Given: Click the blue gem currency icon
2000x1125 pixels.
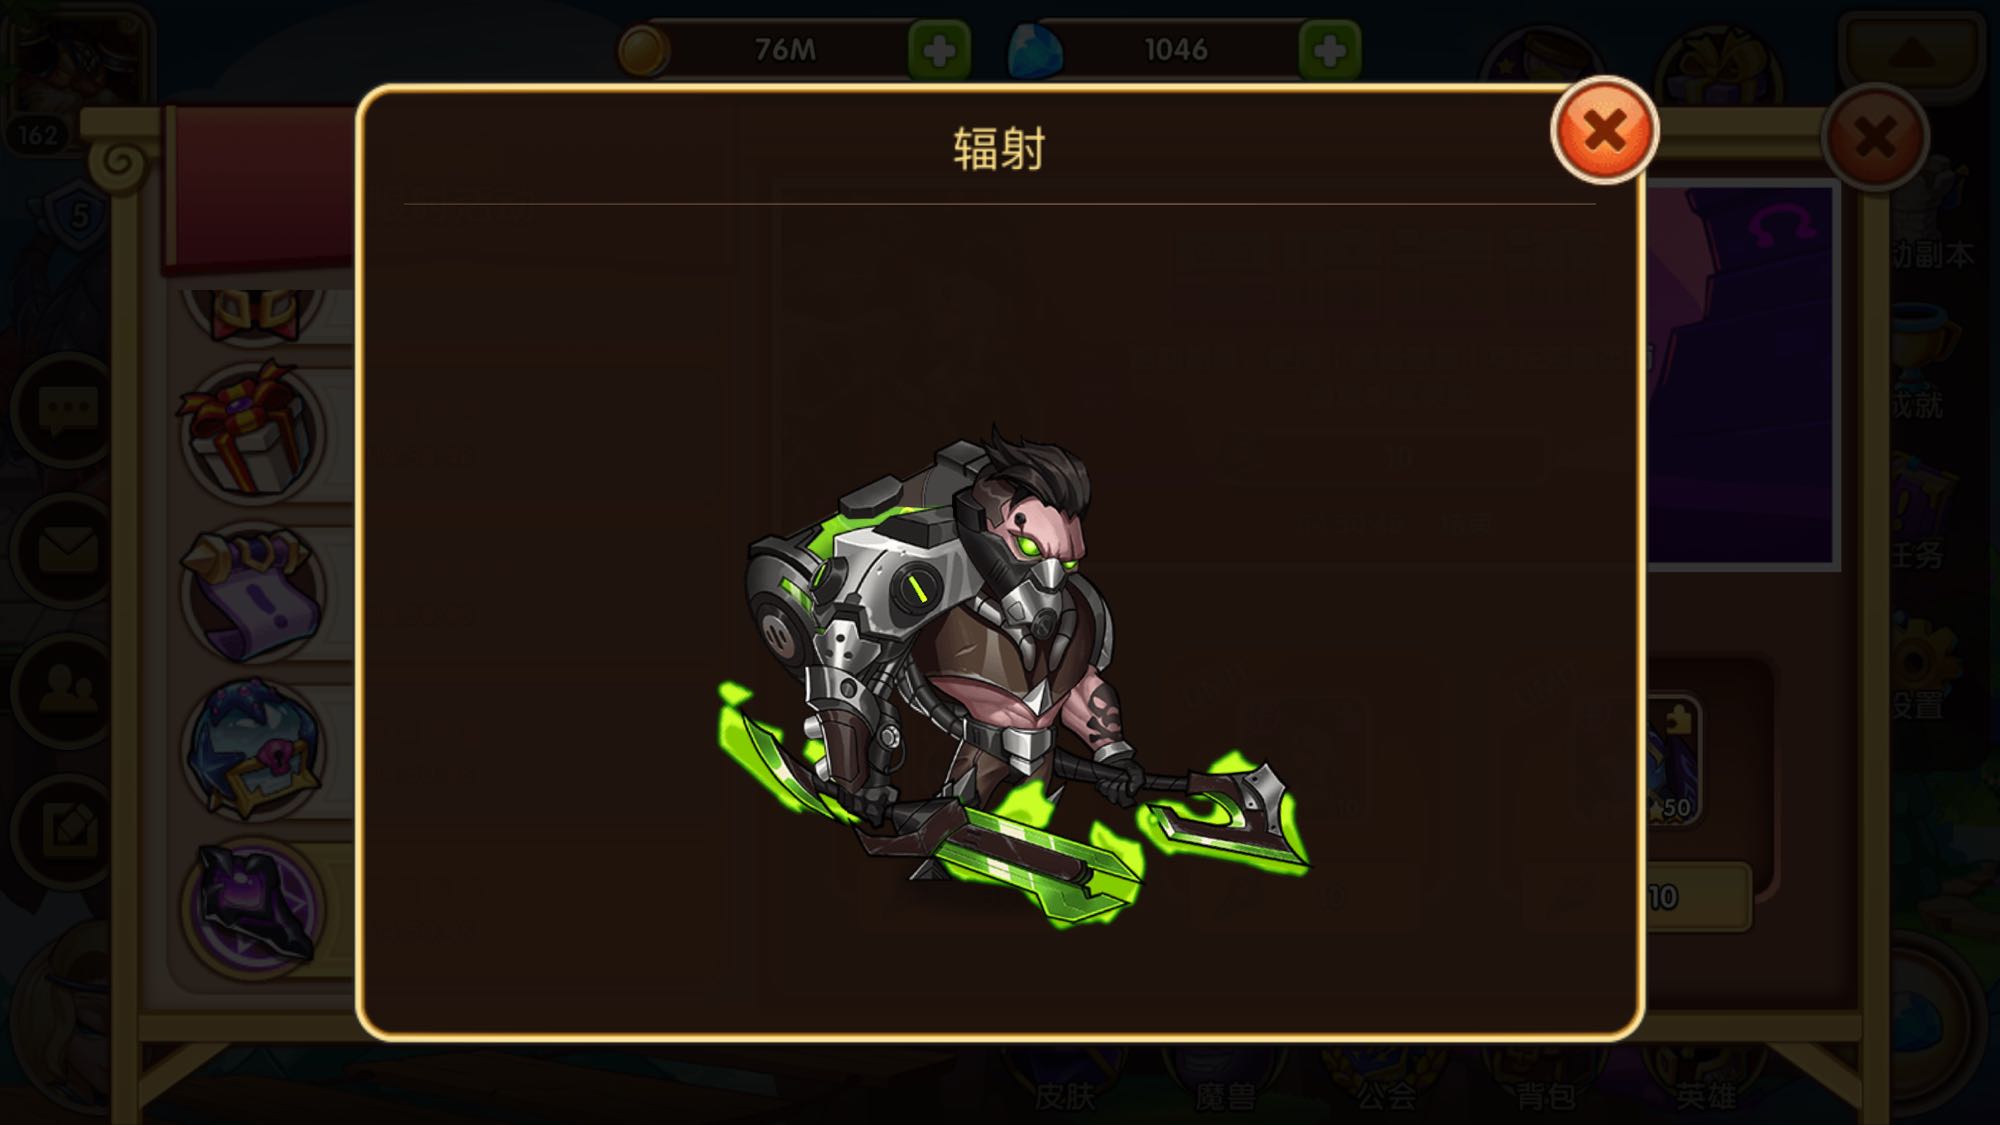Looking at the screenshot, I should click(x=1034, y=50).
